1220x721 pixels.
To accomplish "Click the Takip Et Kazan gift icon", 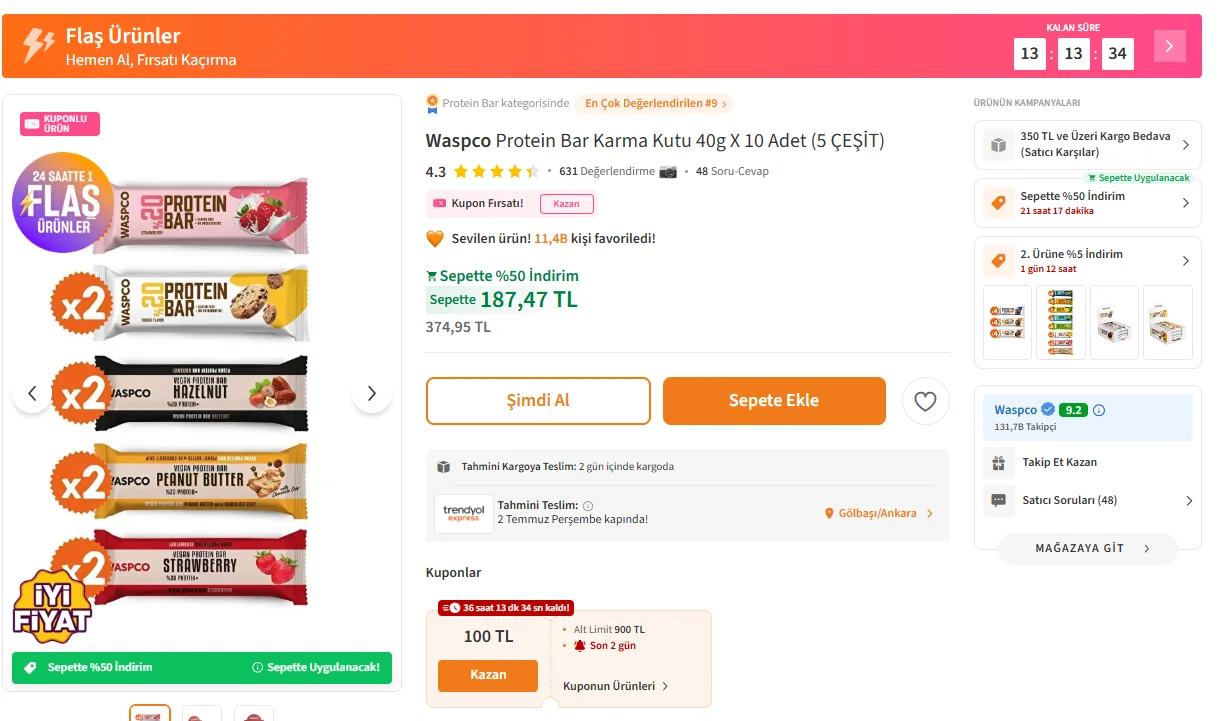I will [x=998, y=462].
